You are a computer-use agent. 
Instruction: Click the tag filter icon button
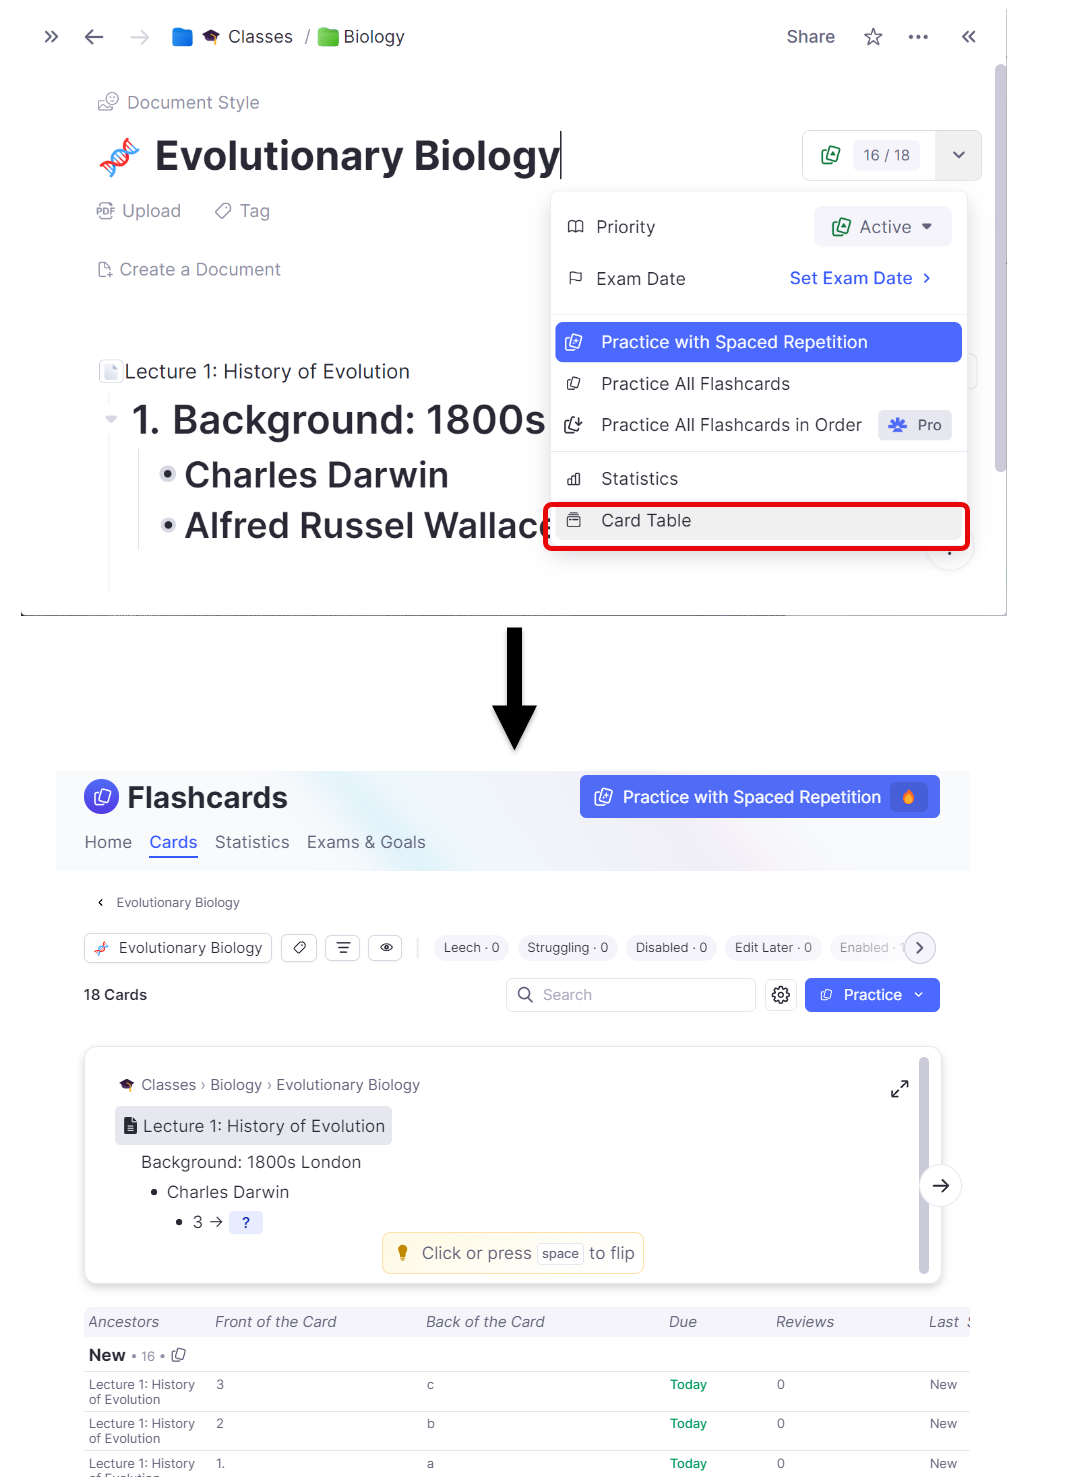coord(299,948)
